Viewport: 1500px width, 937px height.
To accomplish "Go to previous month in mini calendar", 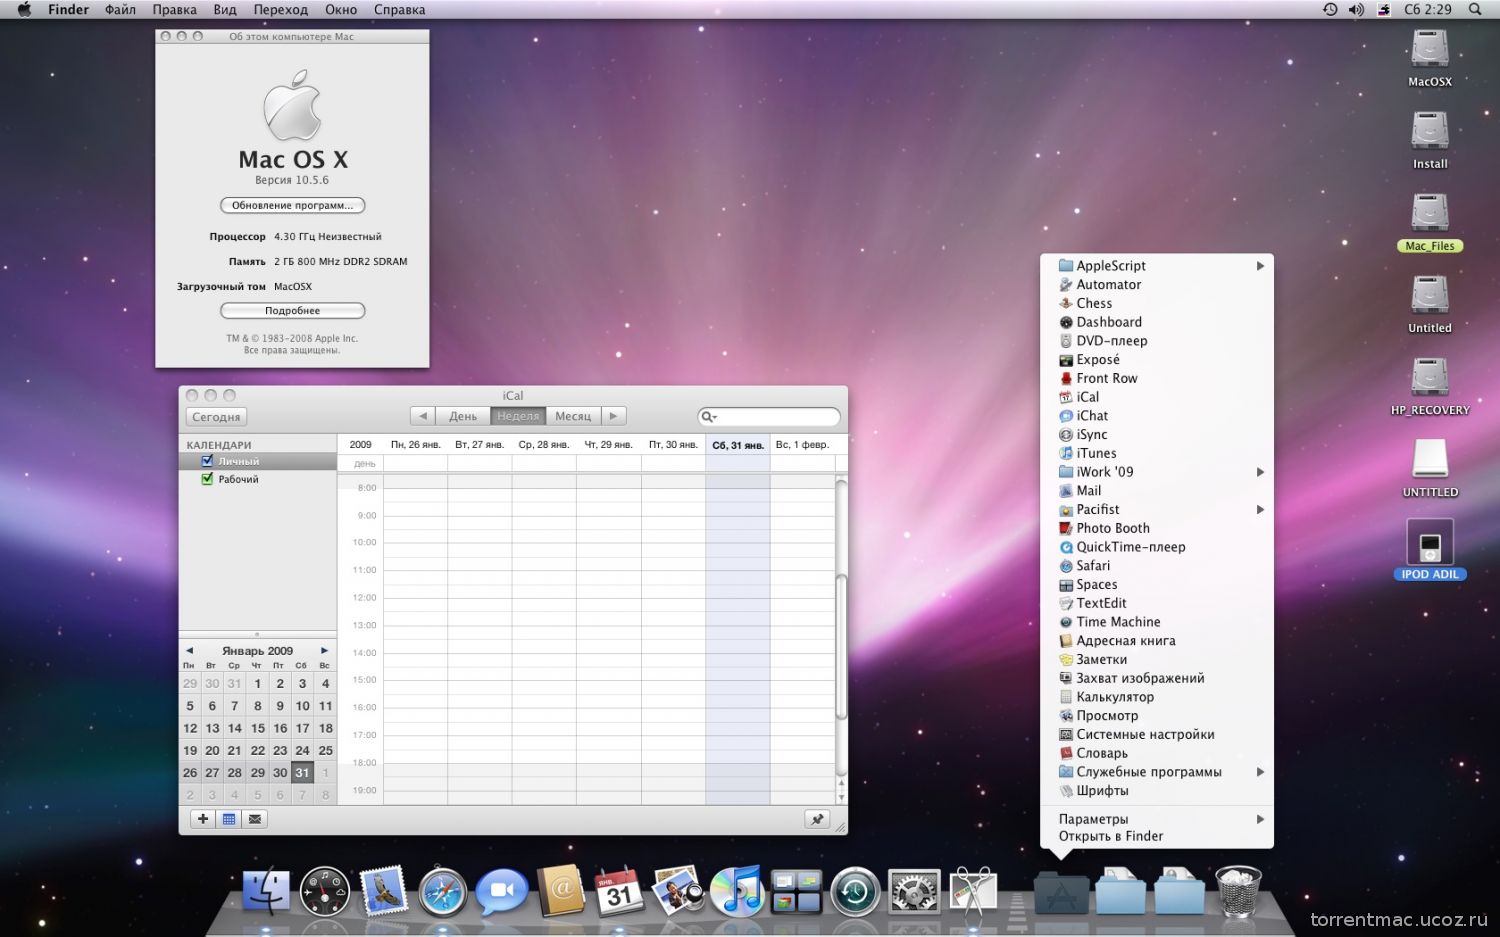I will pos(189,650).
